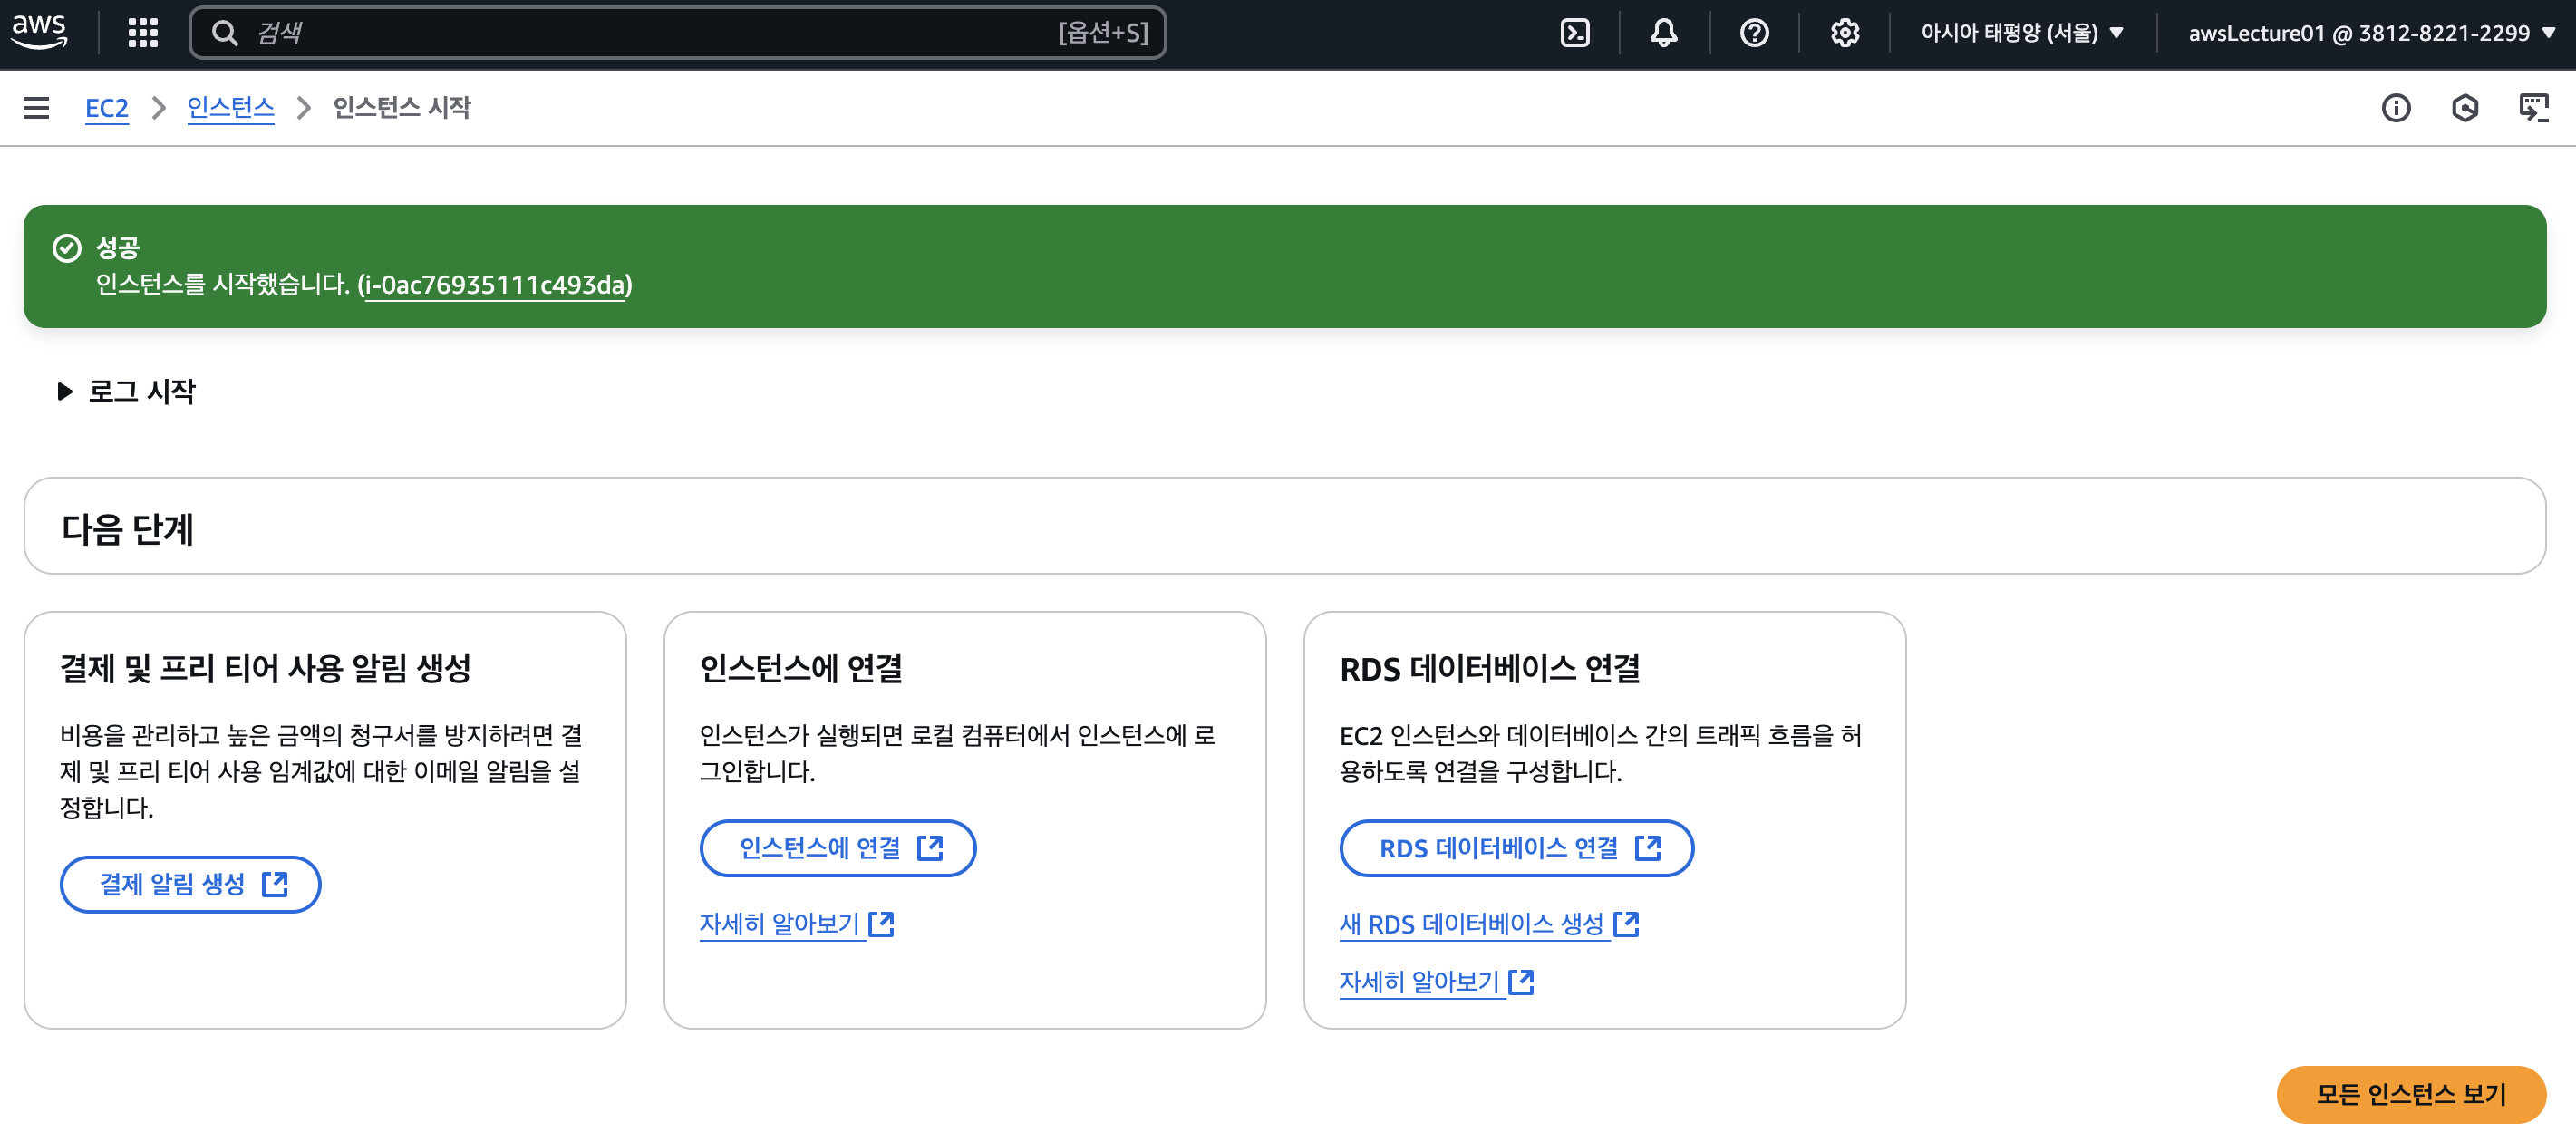Open the settings gear icon
This screenshot has height=1142, width=2576.
pos(1845,33)
